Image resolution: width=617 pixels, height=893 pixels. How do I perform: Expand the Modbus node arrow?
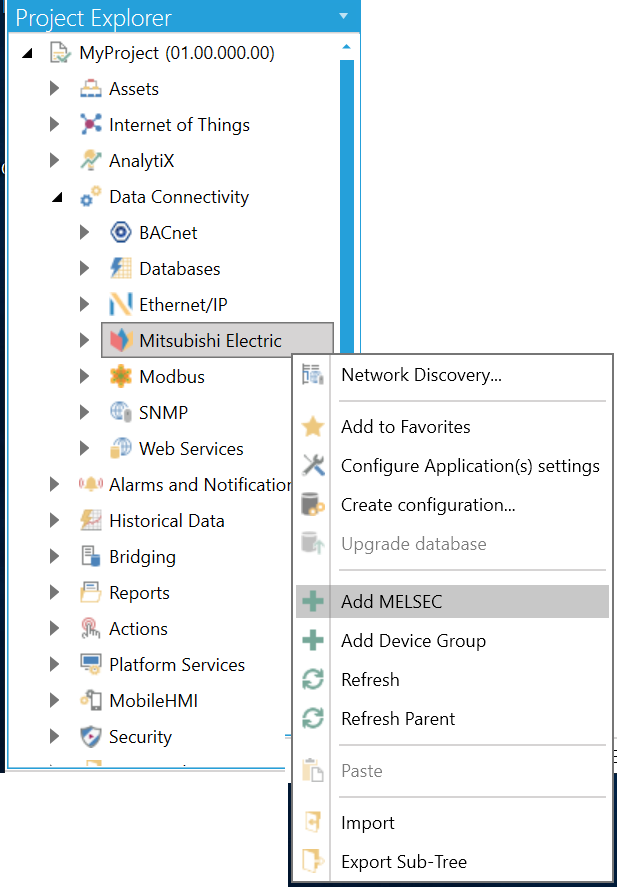[84, 376]
